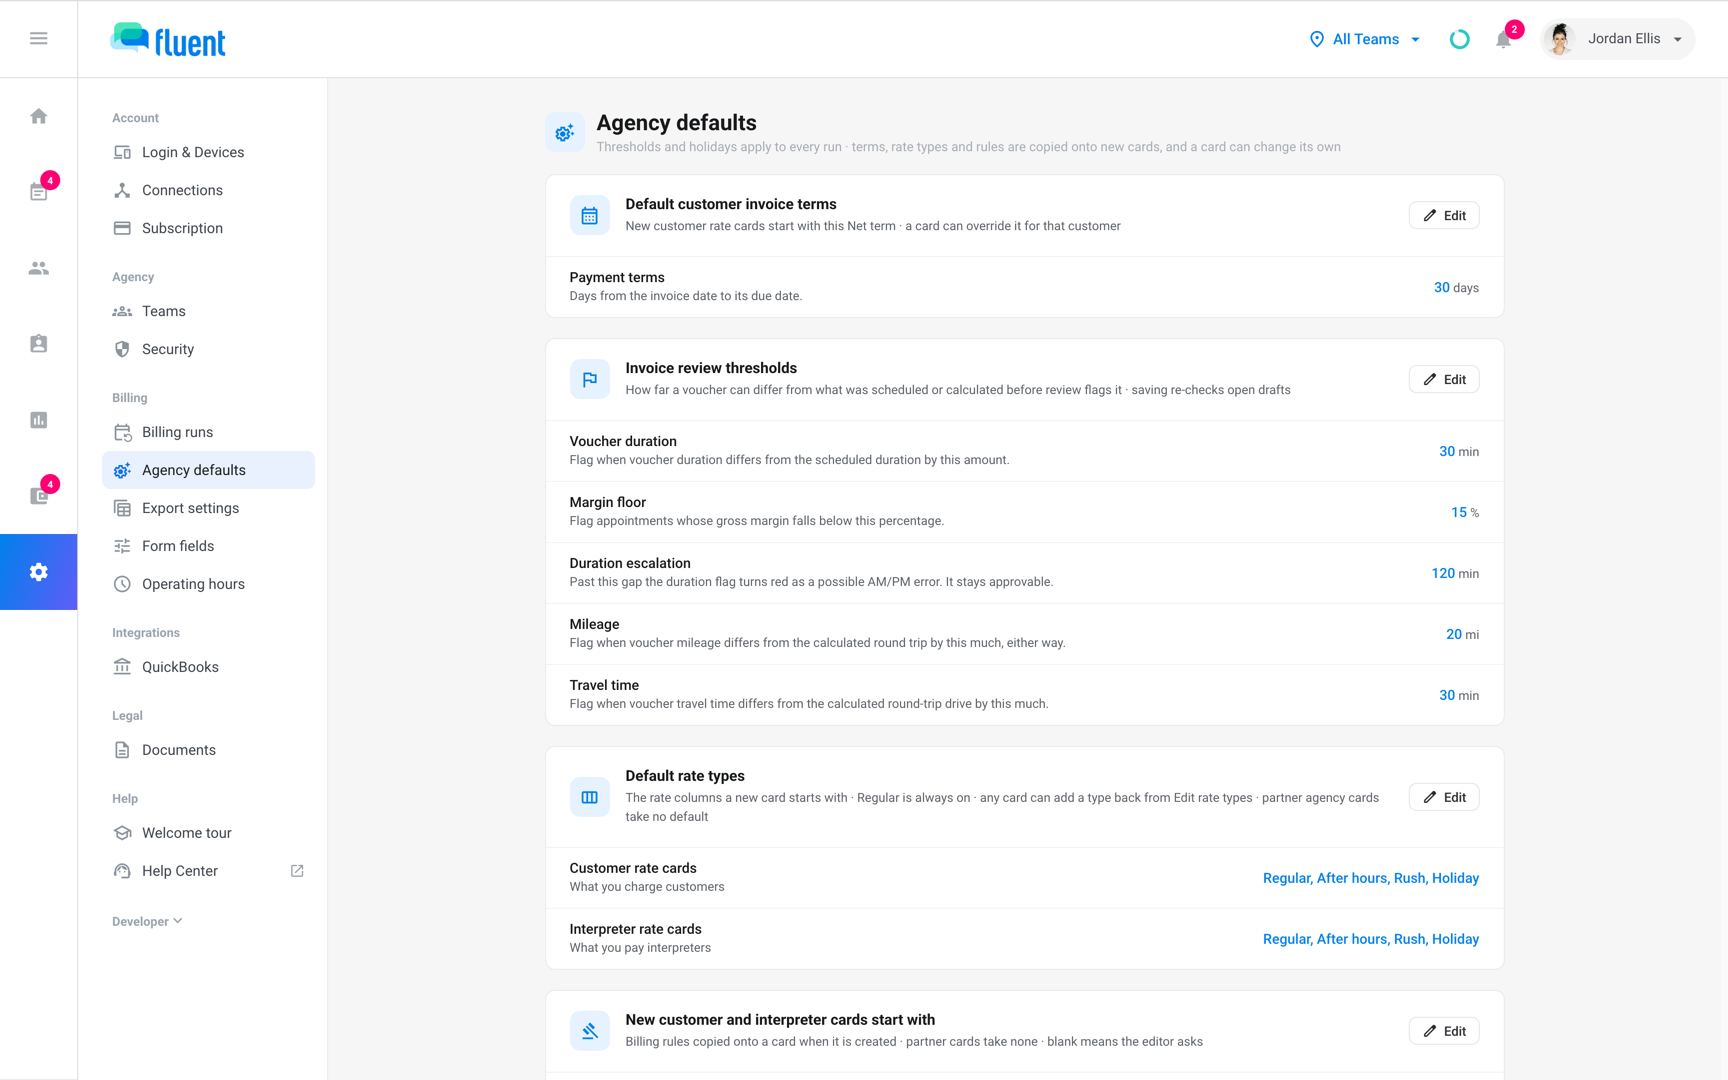Open the reports chart icon in rail

[x=38, y=420]
